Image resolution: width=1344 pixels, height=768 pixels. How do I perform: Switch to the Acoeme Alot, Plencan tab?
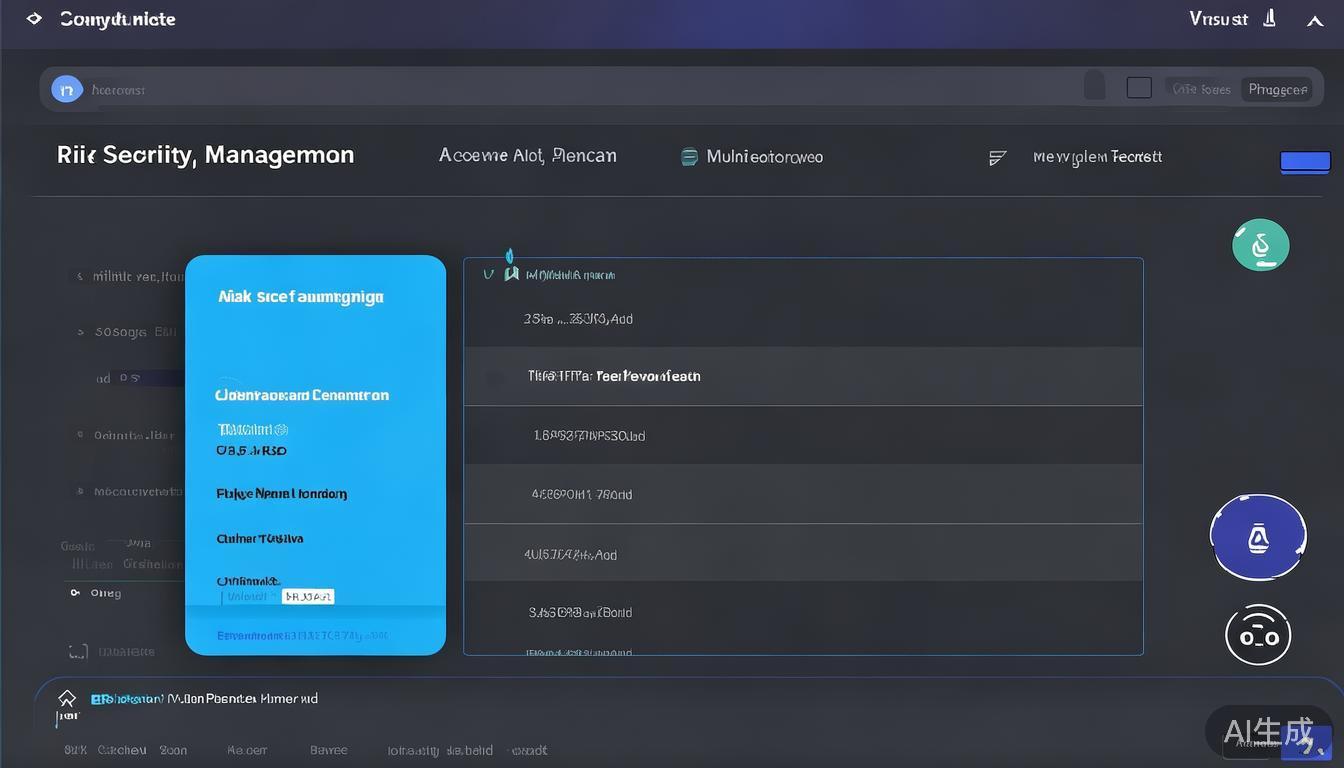(x=527, y=156)
